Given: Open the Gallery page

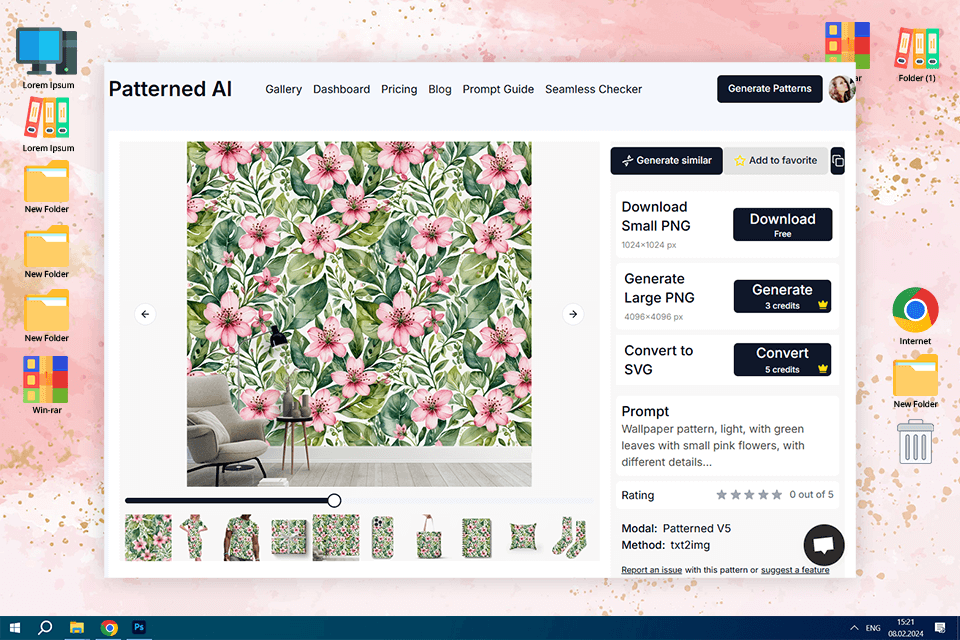Looking at the screenshot, I should point(283,89).
